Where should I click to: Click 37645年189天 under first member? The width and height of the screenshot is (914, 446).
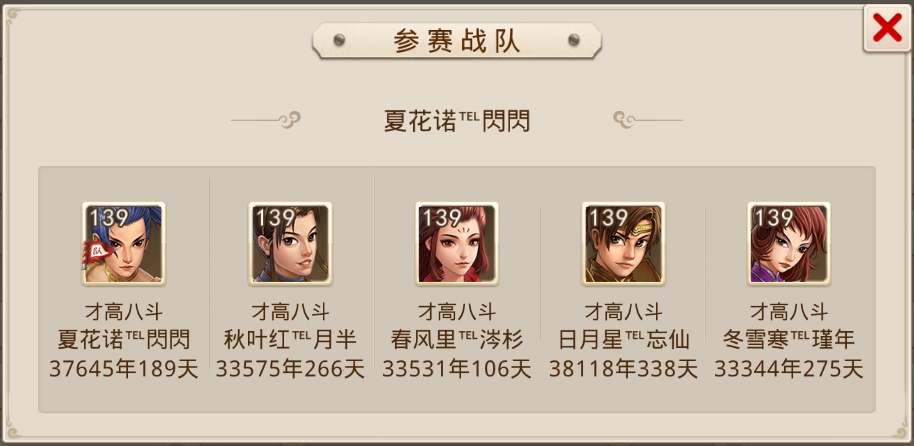(124, 368)
